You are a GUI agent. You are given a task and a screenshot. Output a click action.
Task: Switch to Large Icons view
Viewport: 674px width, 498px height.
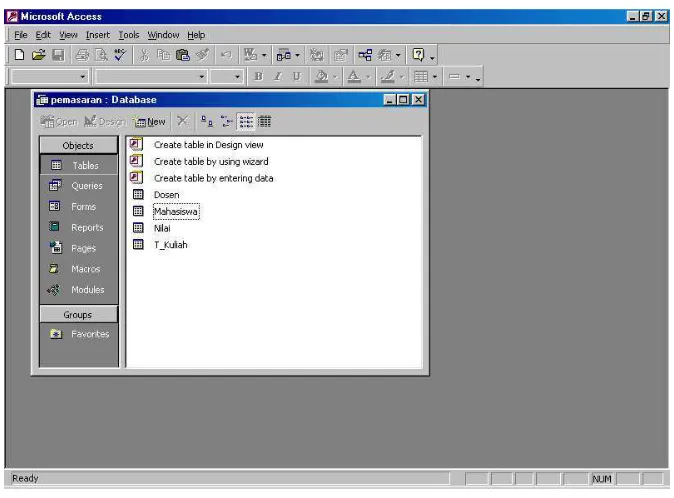tap(207, 122)
